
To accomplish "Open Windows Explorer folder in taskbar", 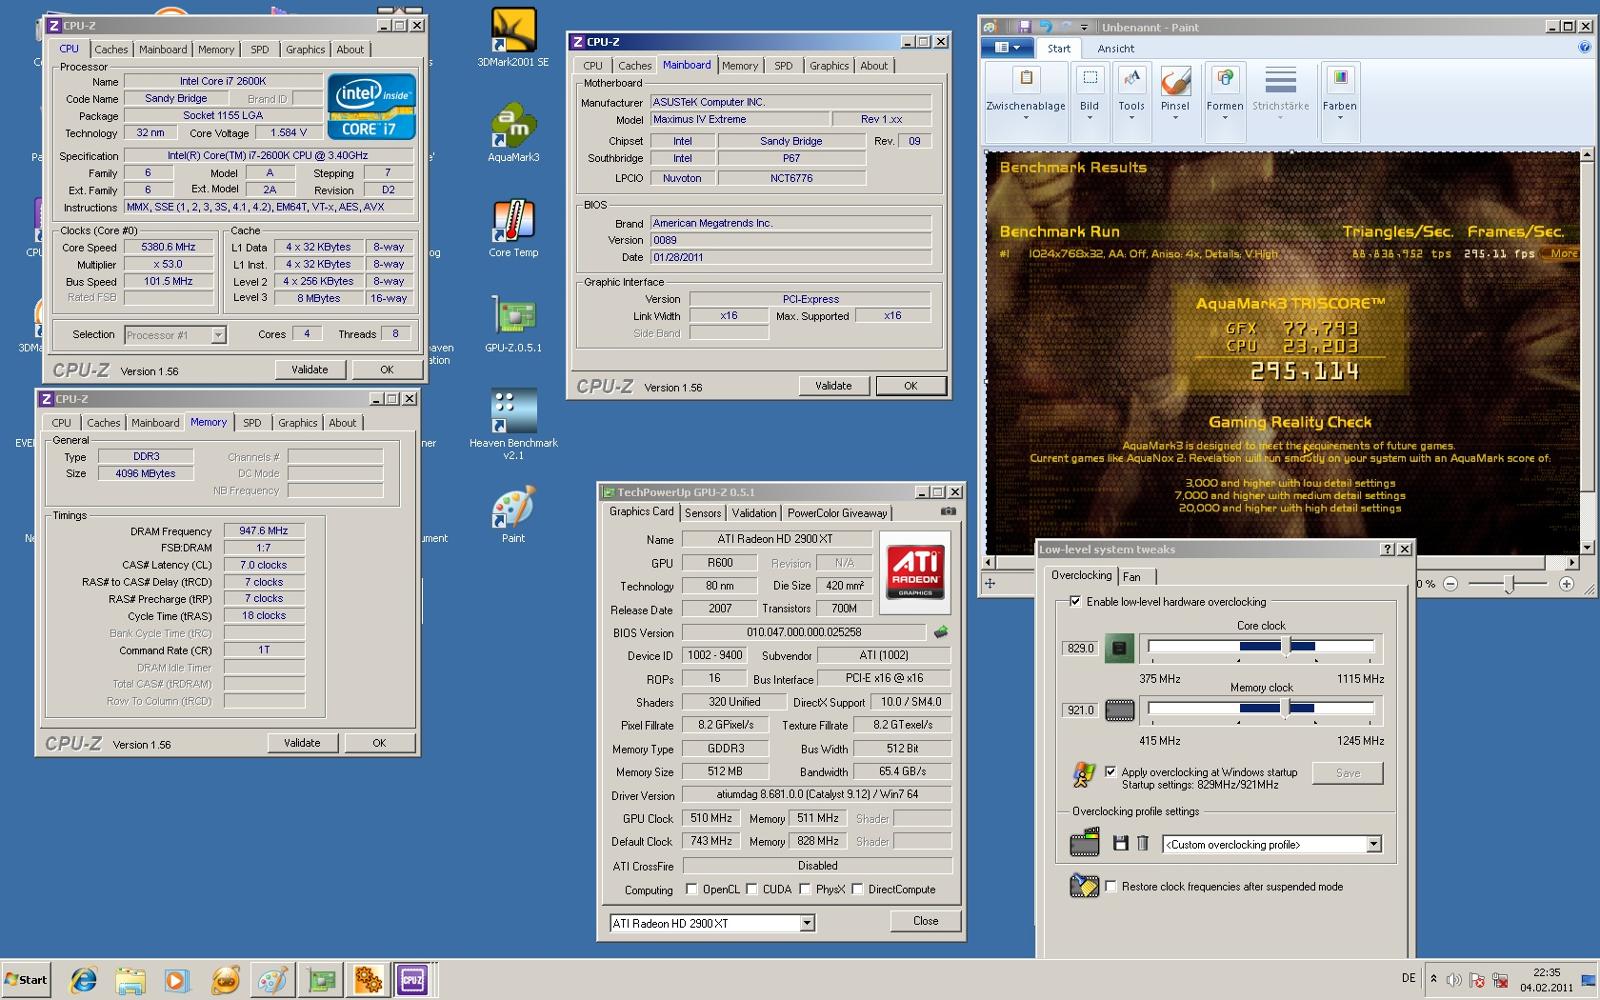I will (x=130, y=980).
